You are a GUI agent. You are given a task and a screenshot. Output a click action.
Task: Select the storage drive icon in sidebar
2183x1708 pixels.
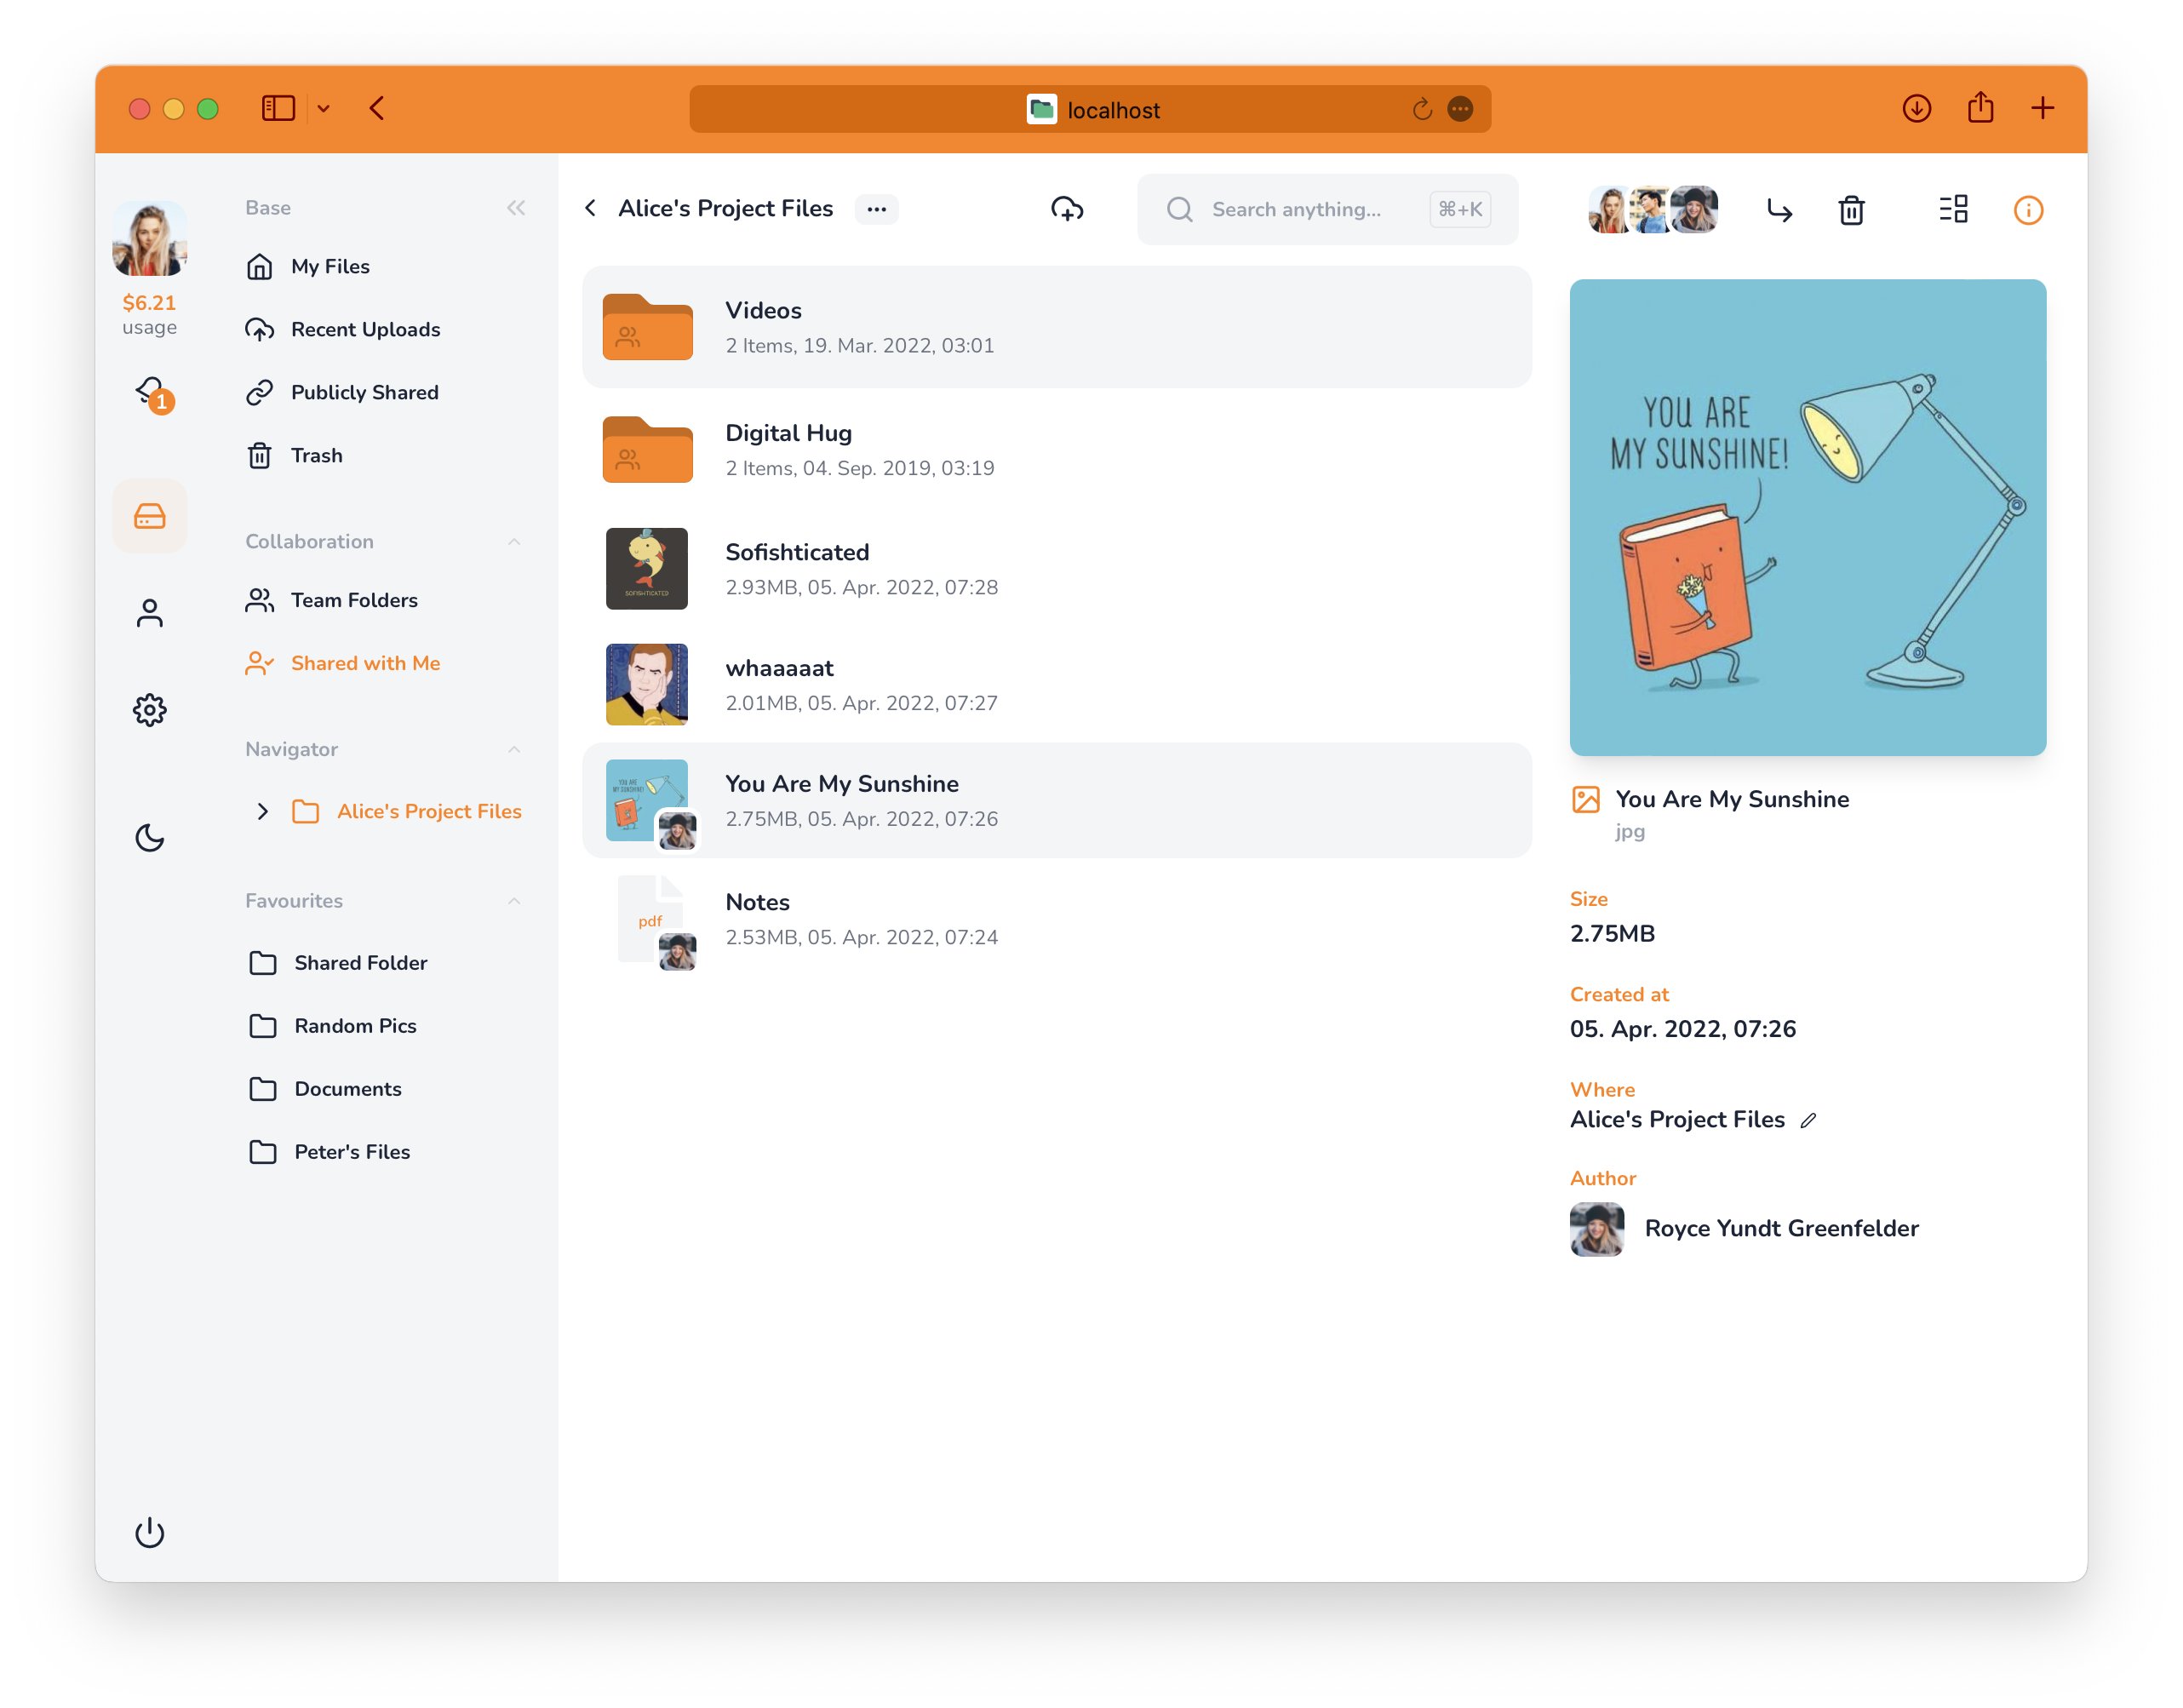(x=150, y=516)
